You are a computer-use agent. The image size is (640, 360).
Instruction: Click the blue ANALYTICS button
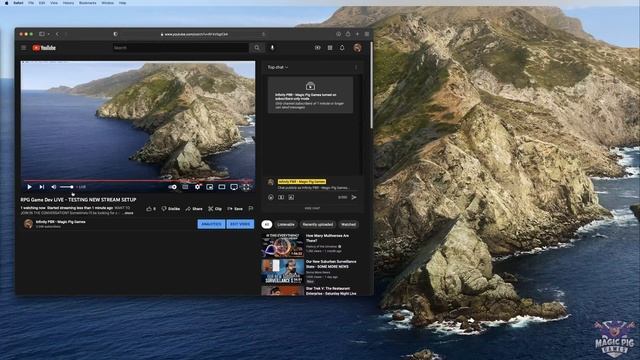click(211, 224)
